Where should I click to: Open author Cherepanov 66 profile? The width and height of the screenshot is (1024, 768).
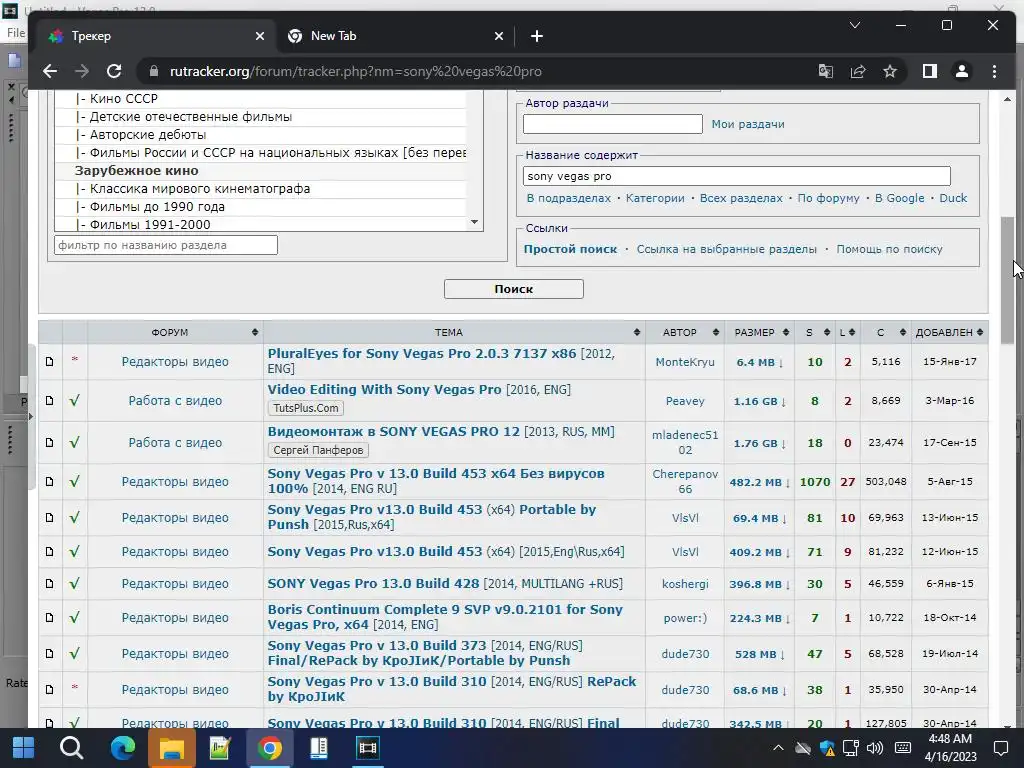[x=684, y=481]
